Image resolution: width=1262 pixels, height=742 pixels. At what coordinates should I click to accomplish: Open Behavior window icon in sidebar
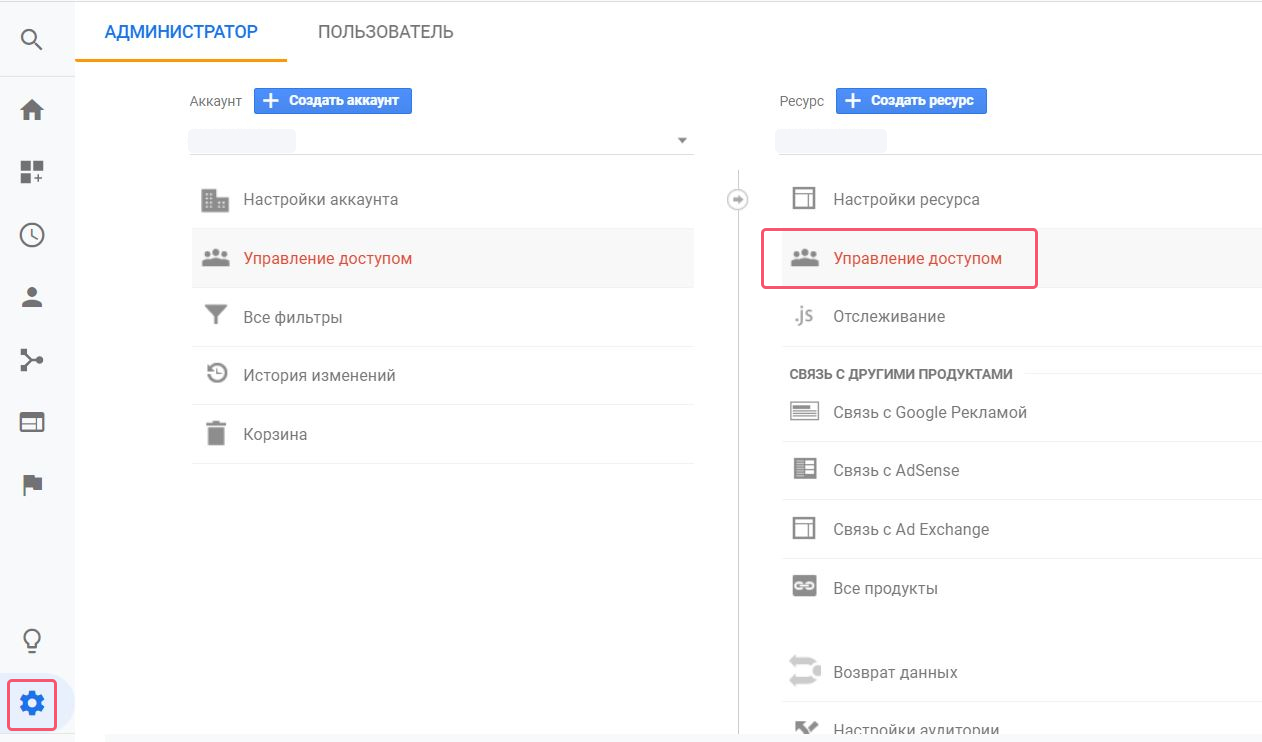click(x=32, y=422)
